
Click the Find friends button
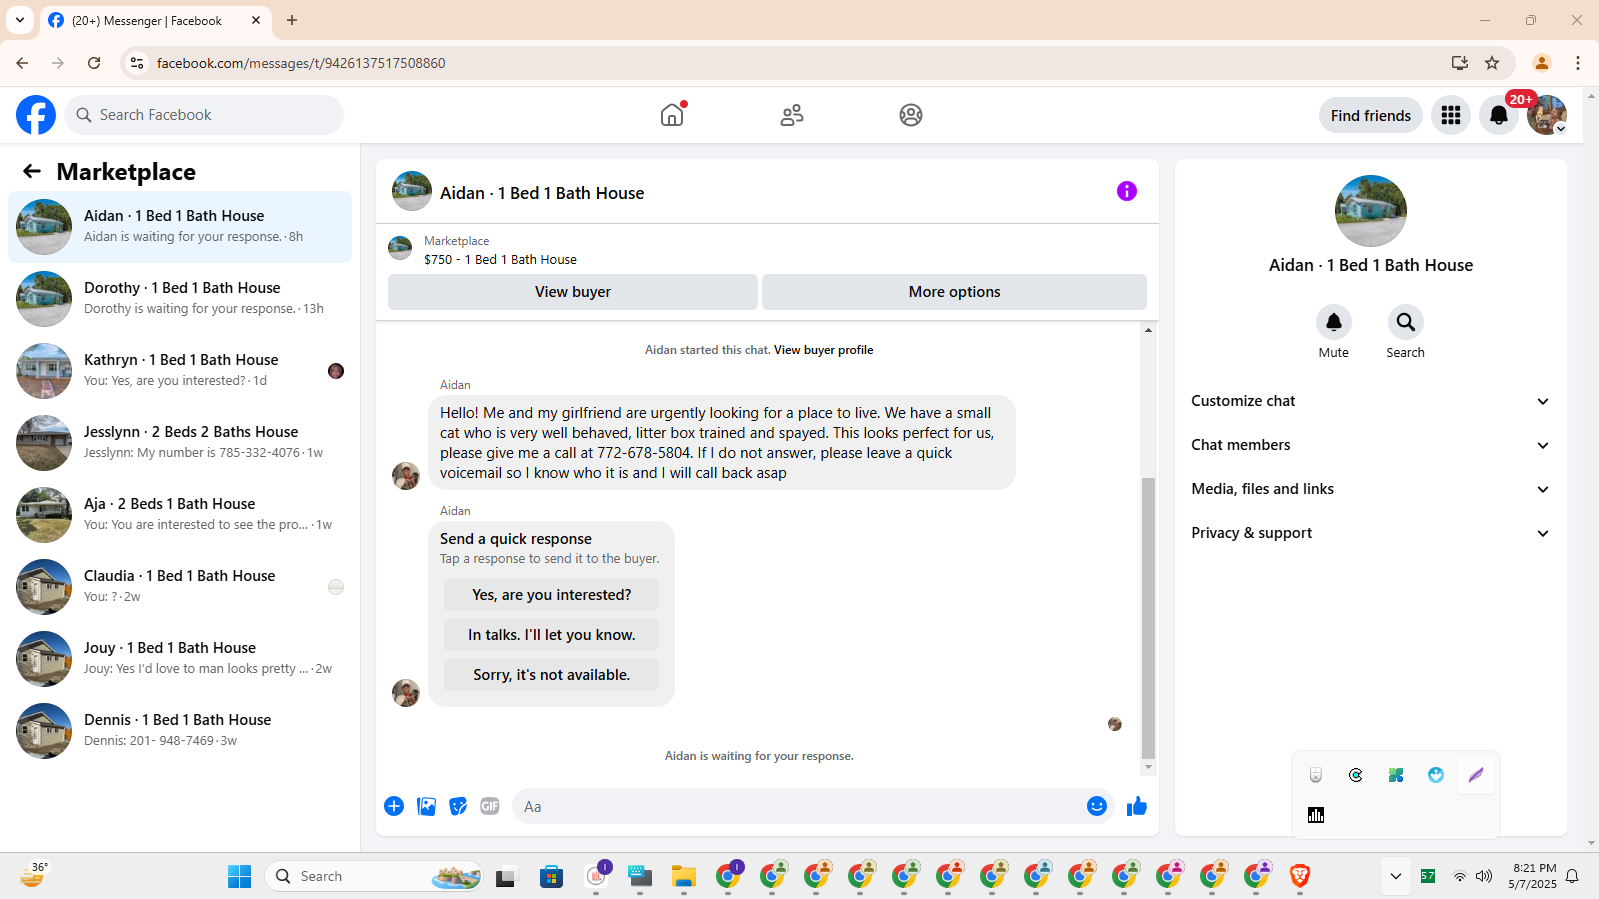coord(1371,115)
